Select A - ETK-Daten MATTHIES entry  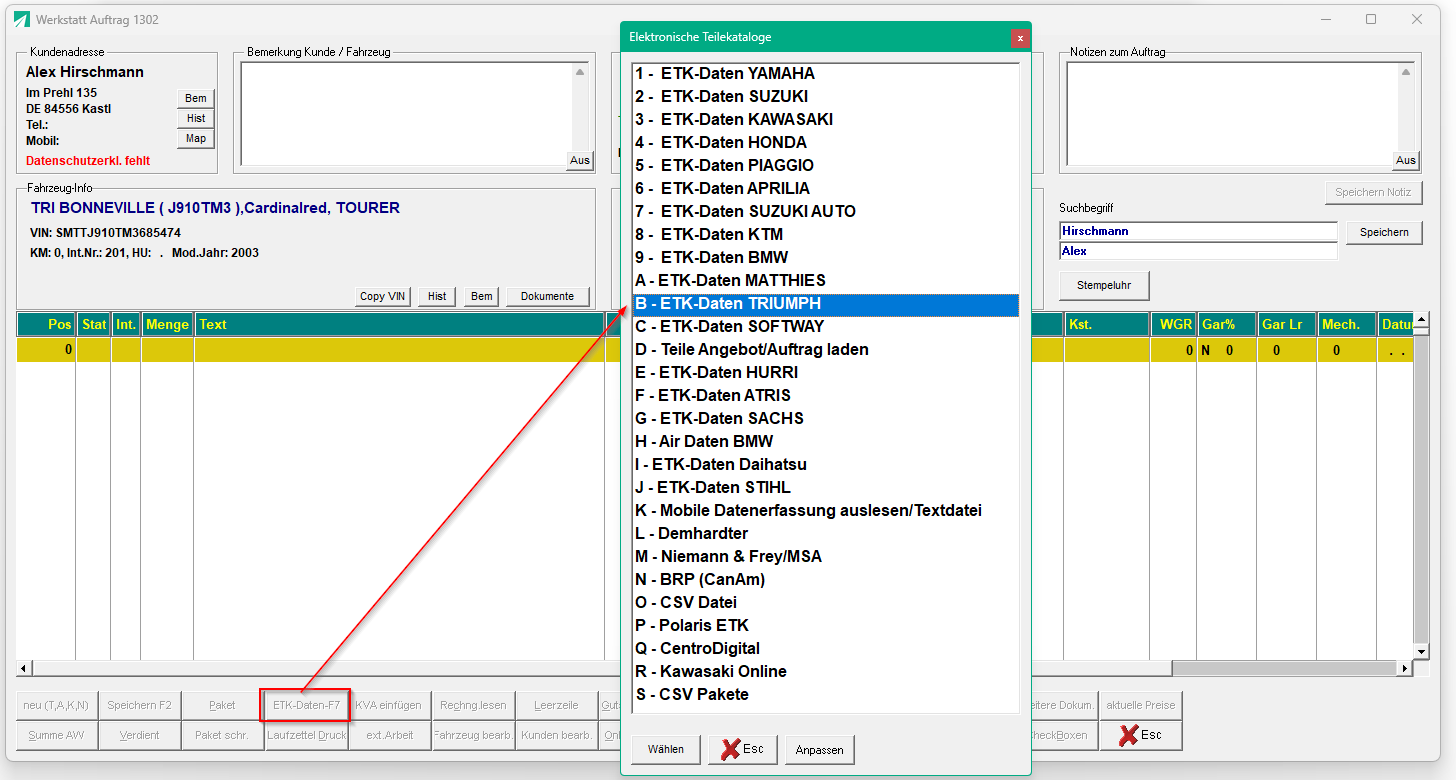(x=825, y=281)
